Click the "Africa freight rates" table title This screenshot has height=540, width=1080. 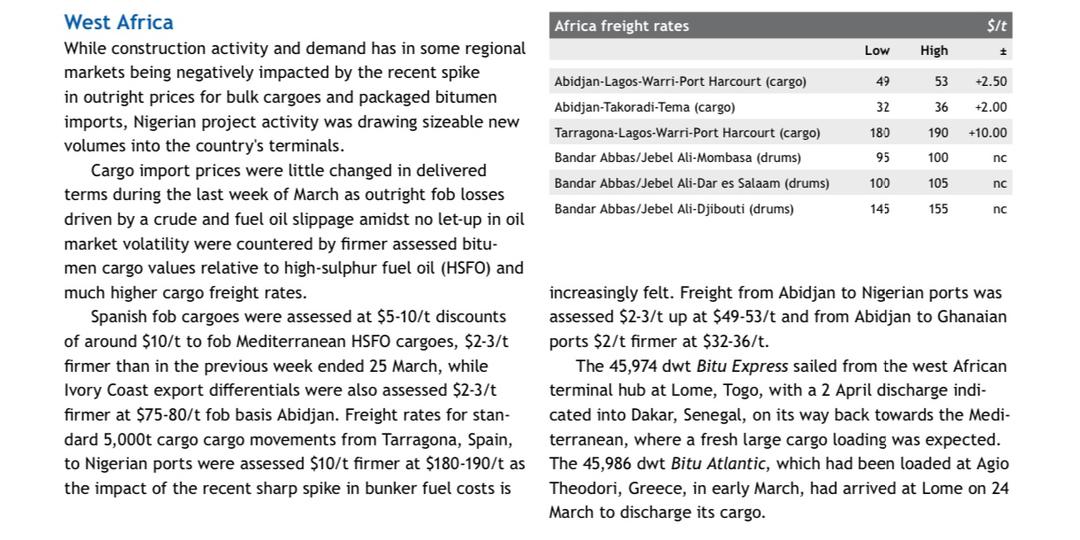621,26
